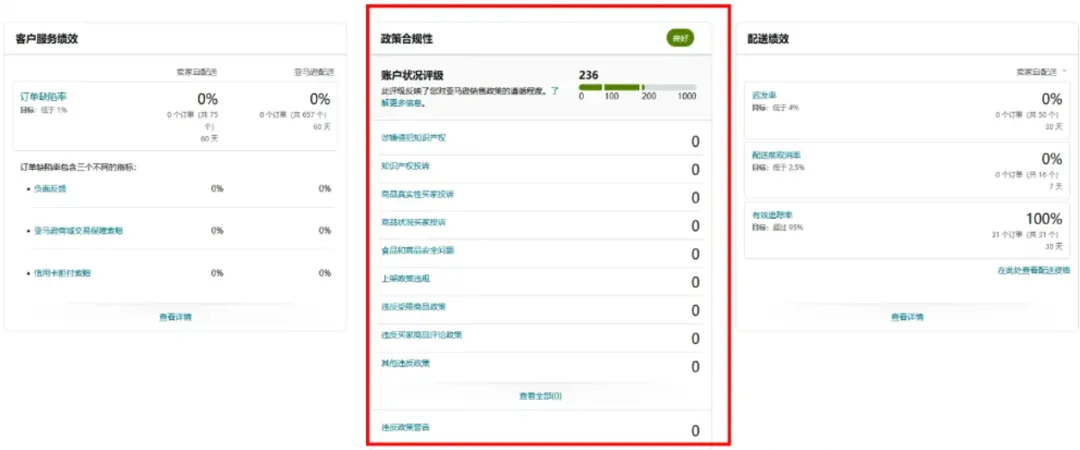
Task: Open the 涉嫌侵犯知识产权 link
Action: 413,138
